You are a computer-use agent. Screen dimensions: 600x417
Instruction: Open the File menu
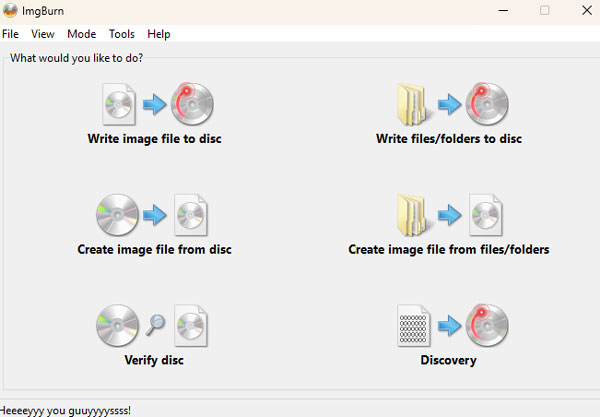pos(10,34)
